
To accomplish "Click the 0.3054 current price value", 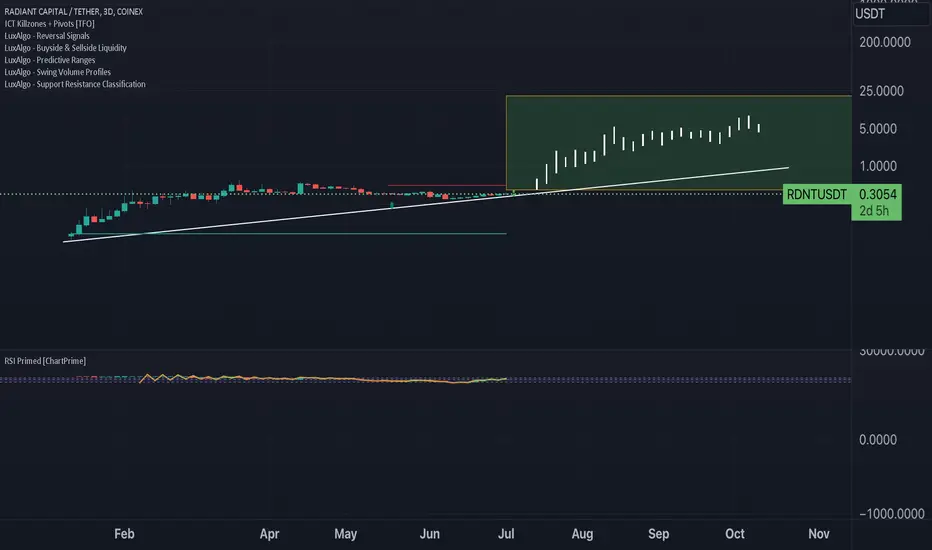I will pyautogui.click(x=878, y=194).
